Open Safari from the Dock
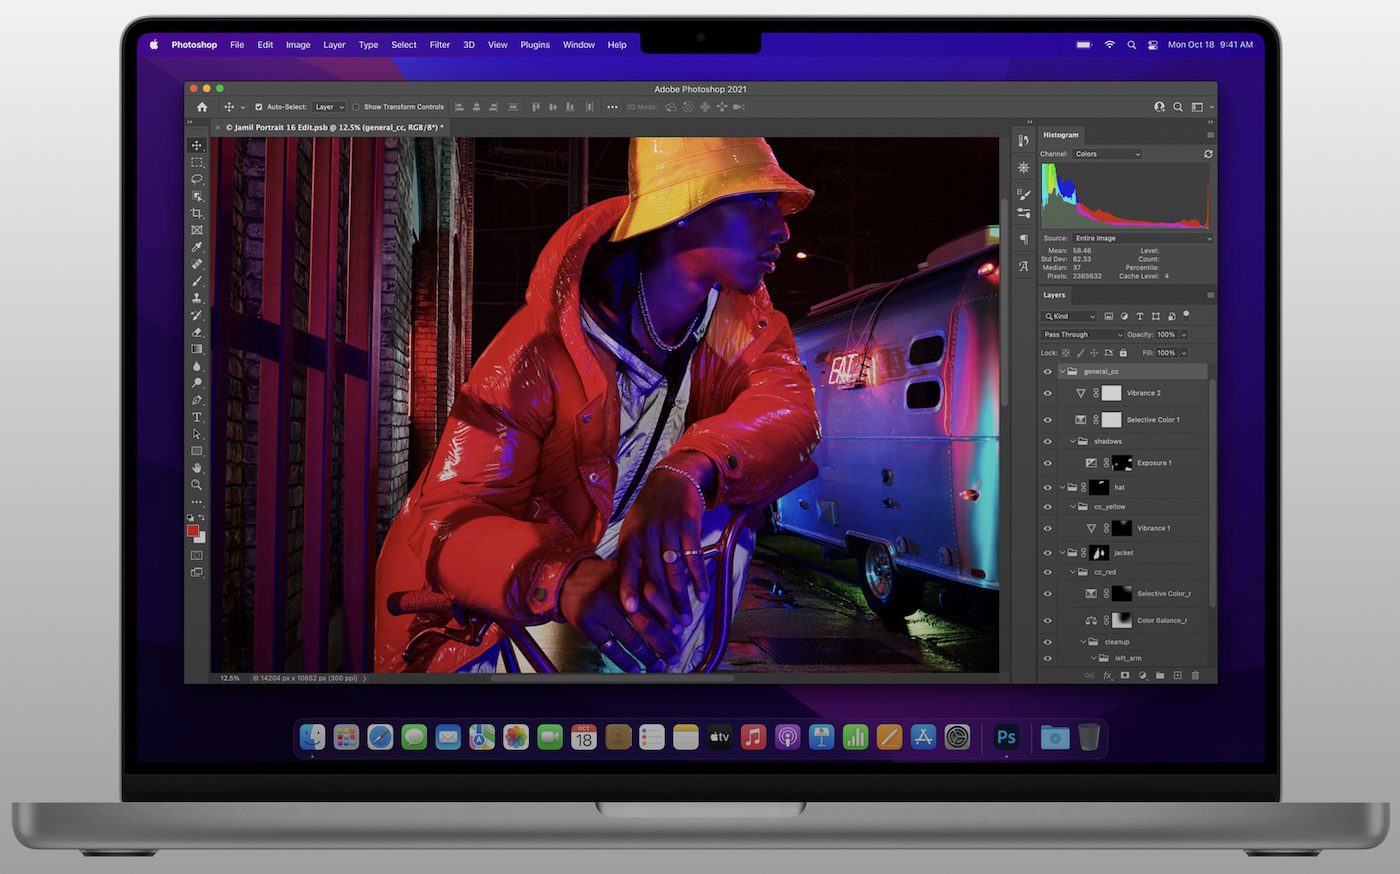1400x874 pixels. (x=380, y=738)
